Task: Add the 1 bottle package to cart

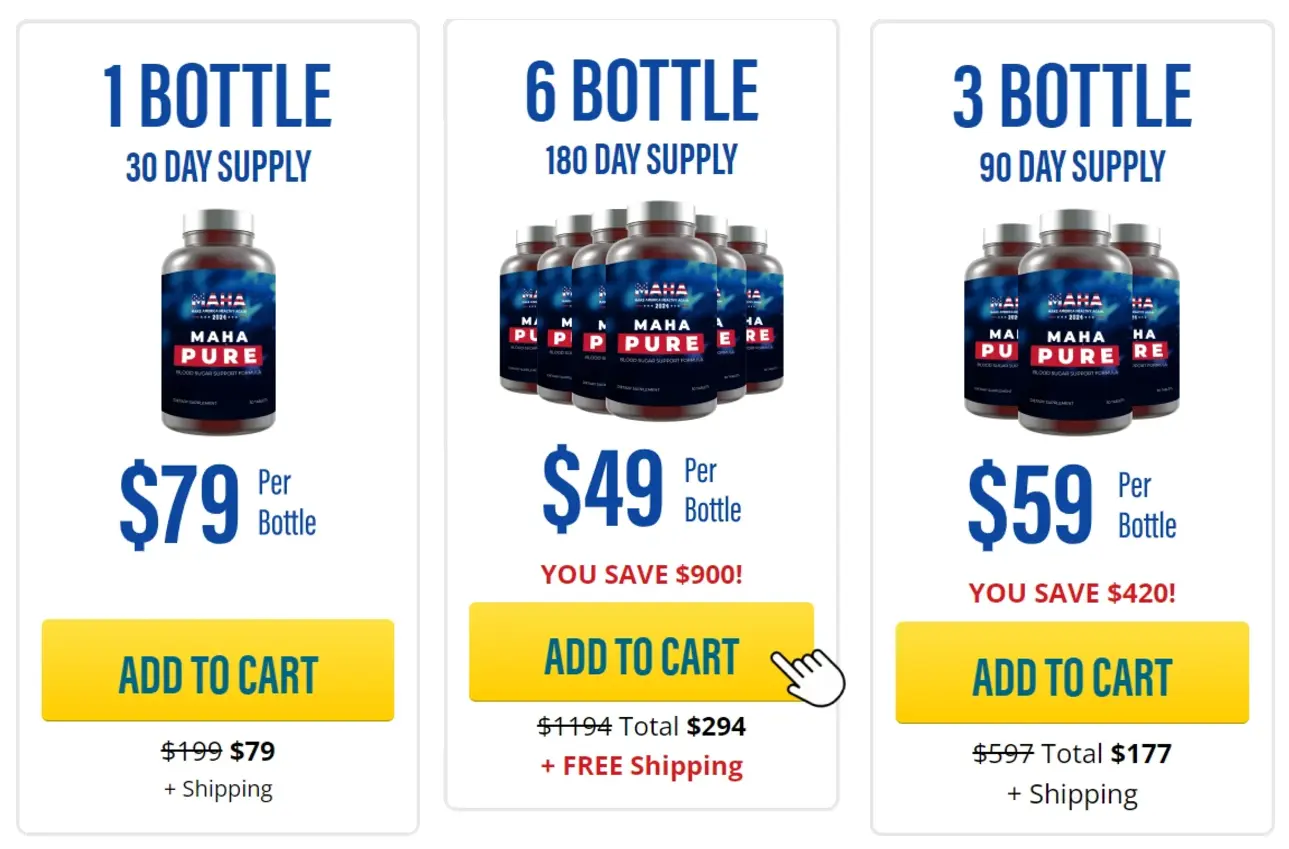Action: pos(217,671)
